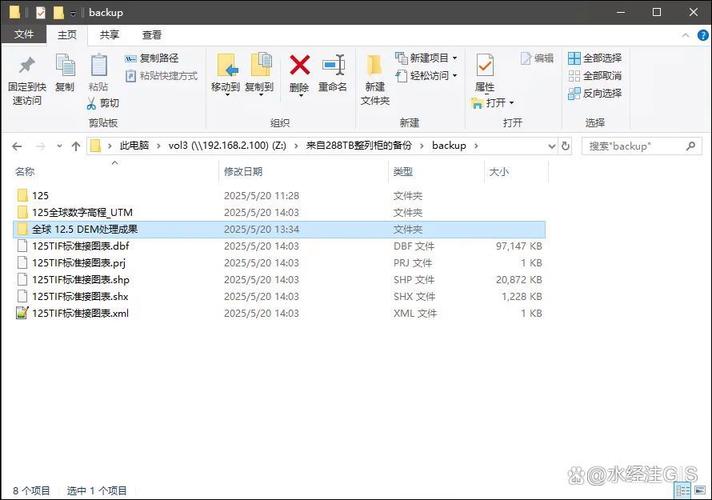Click Select none (全部取消)

(594, 75)
